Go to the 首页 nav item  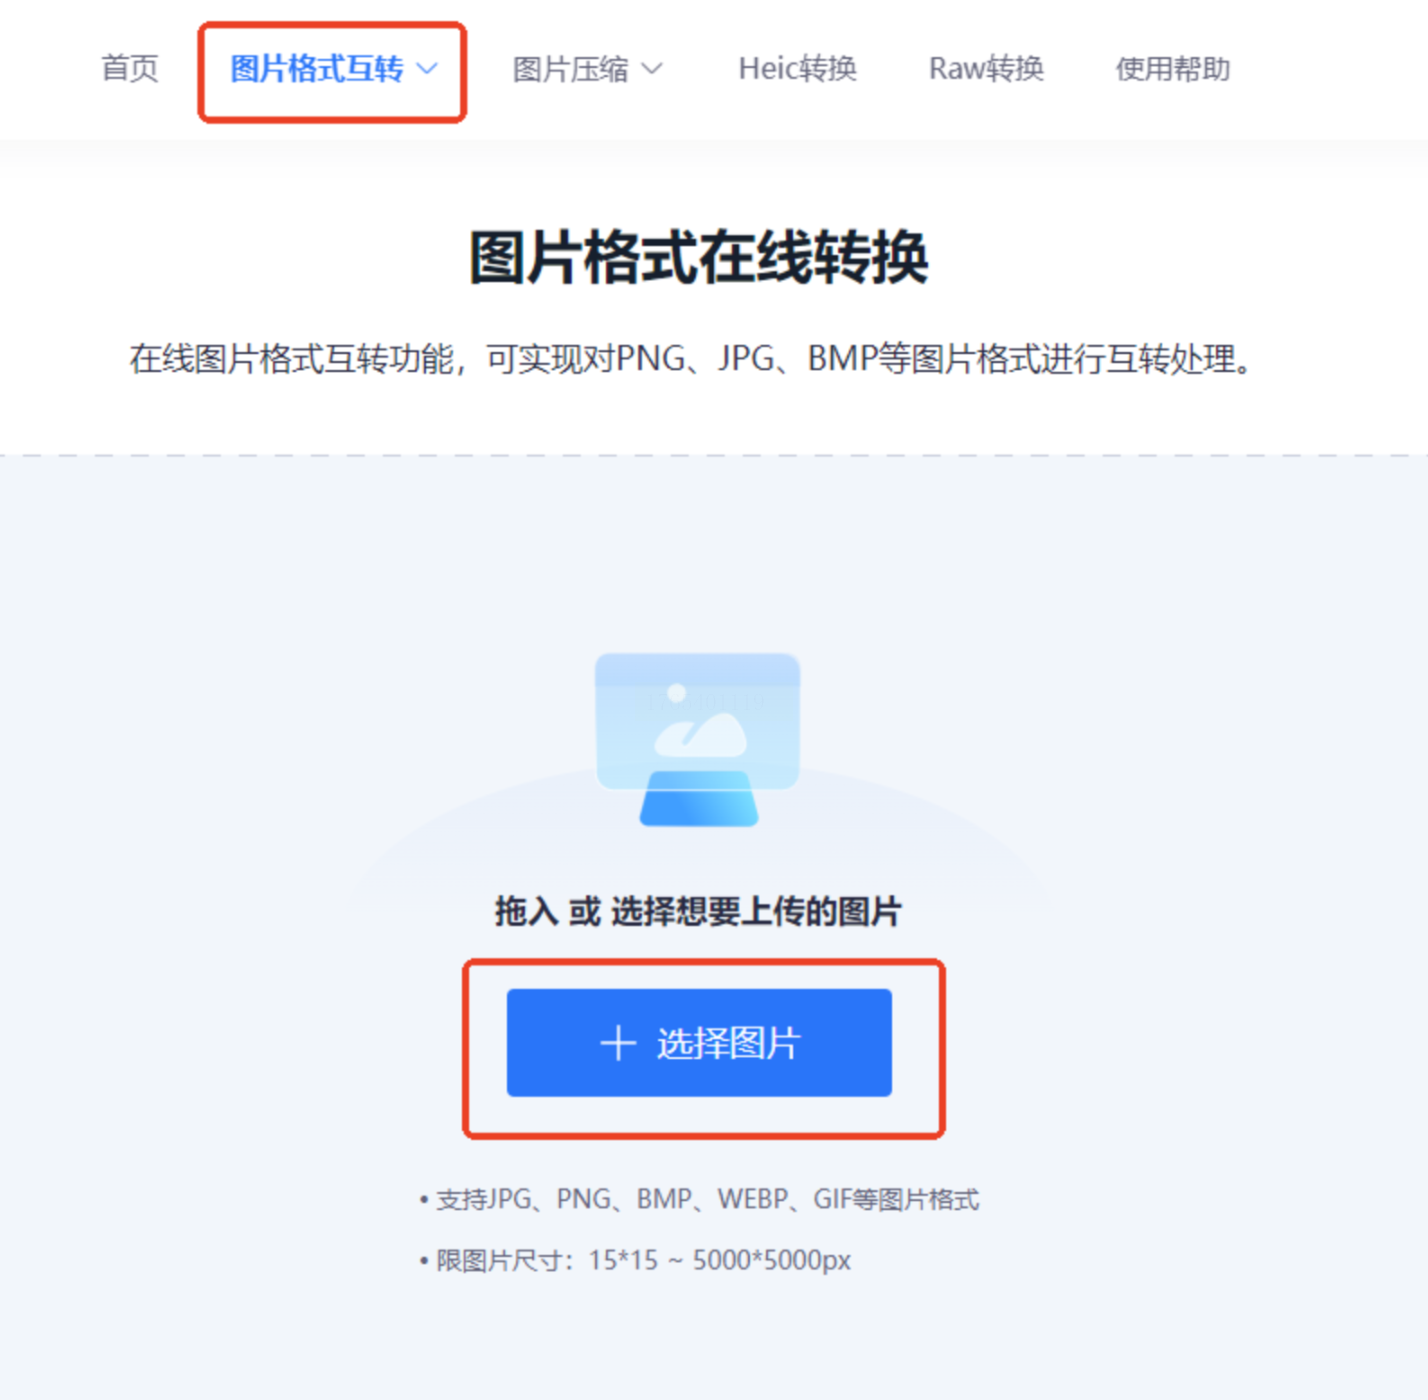coord(130,69)
